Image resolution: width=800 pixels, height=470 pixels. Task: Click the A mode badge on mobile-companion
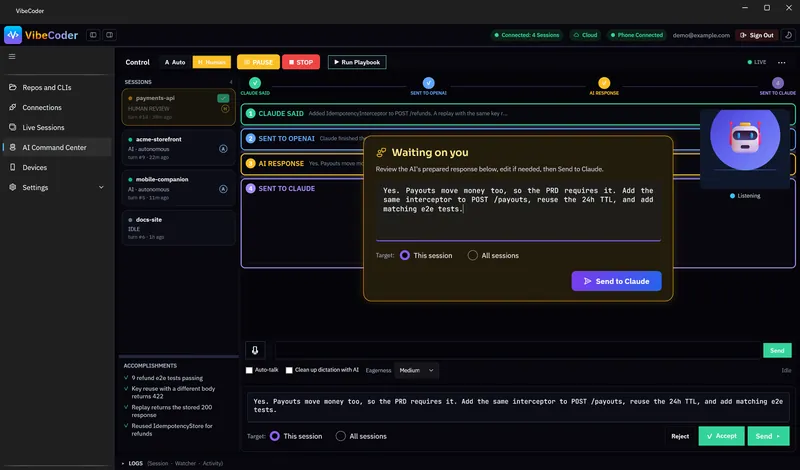(x=223, y=189)
